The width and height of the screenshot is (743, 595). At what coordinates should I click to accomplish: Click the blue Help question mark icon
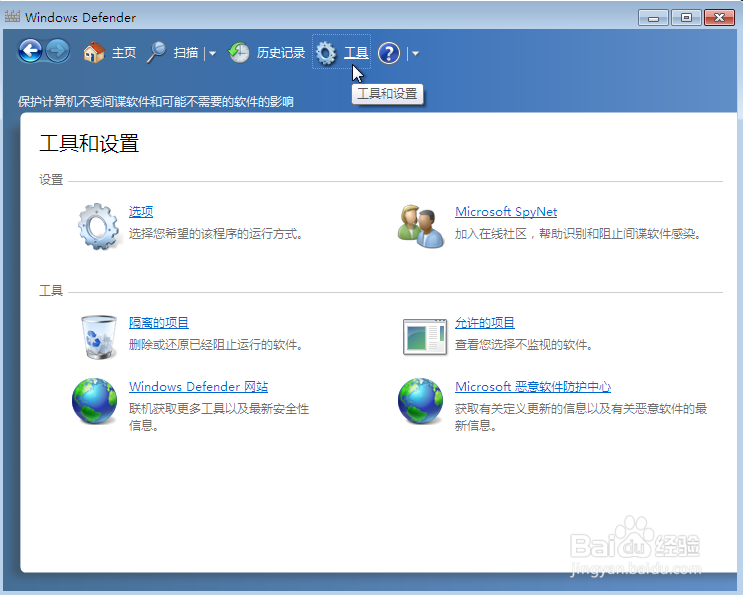tap(389, 53)
